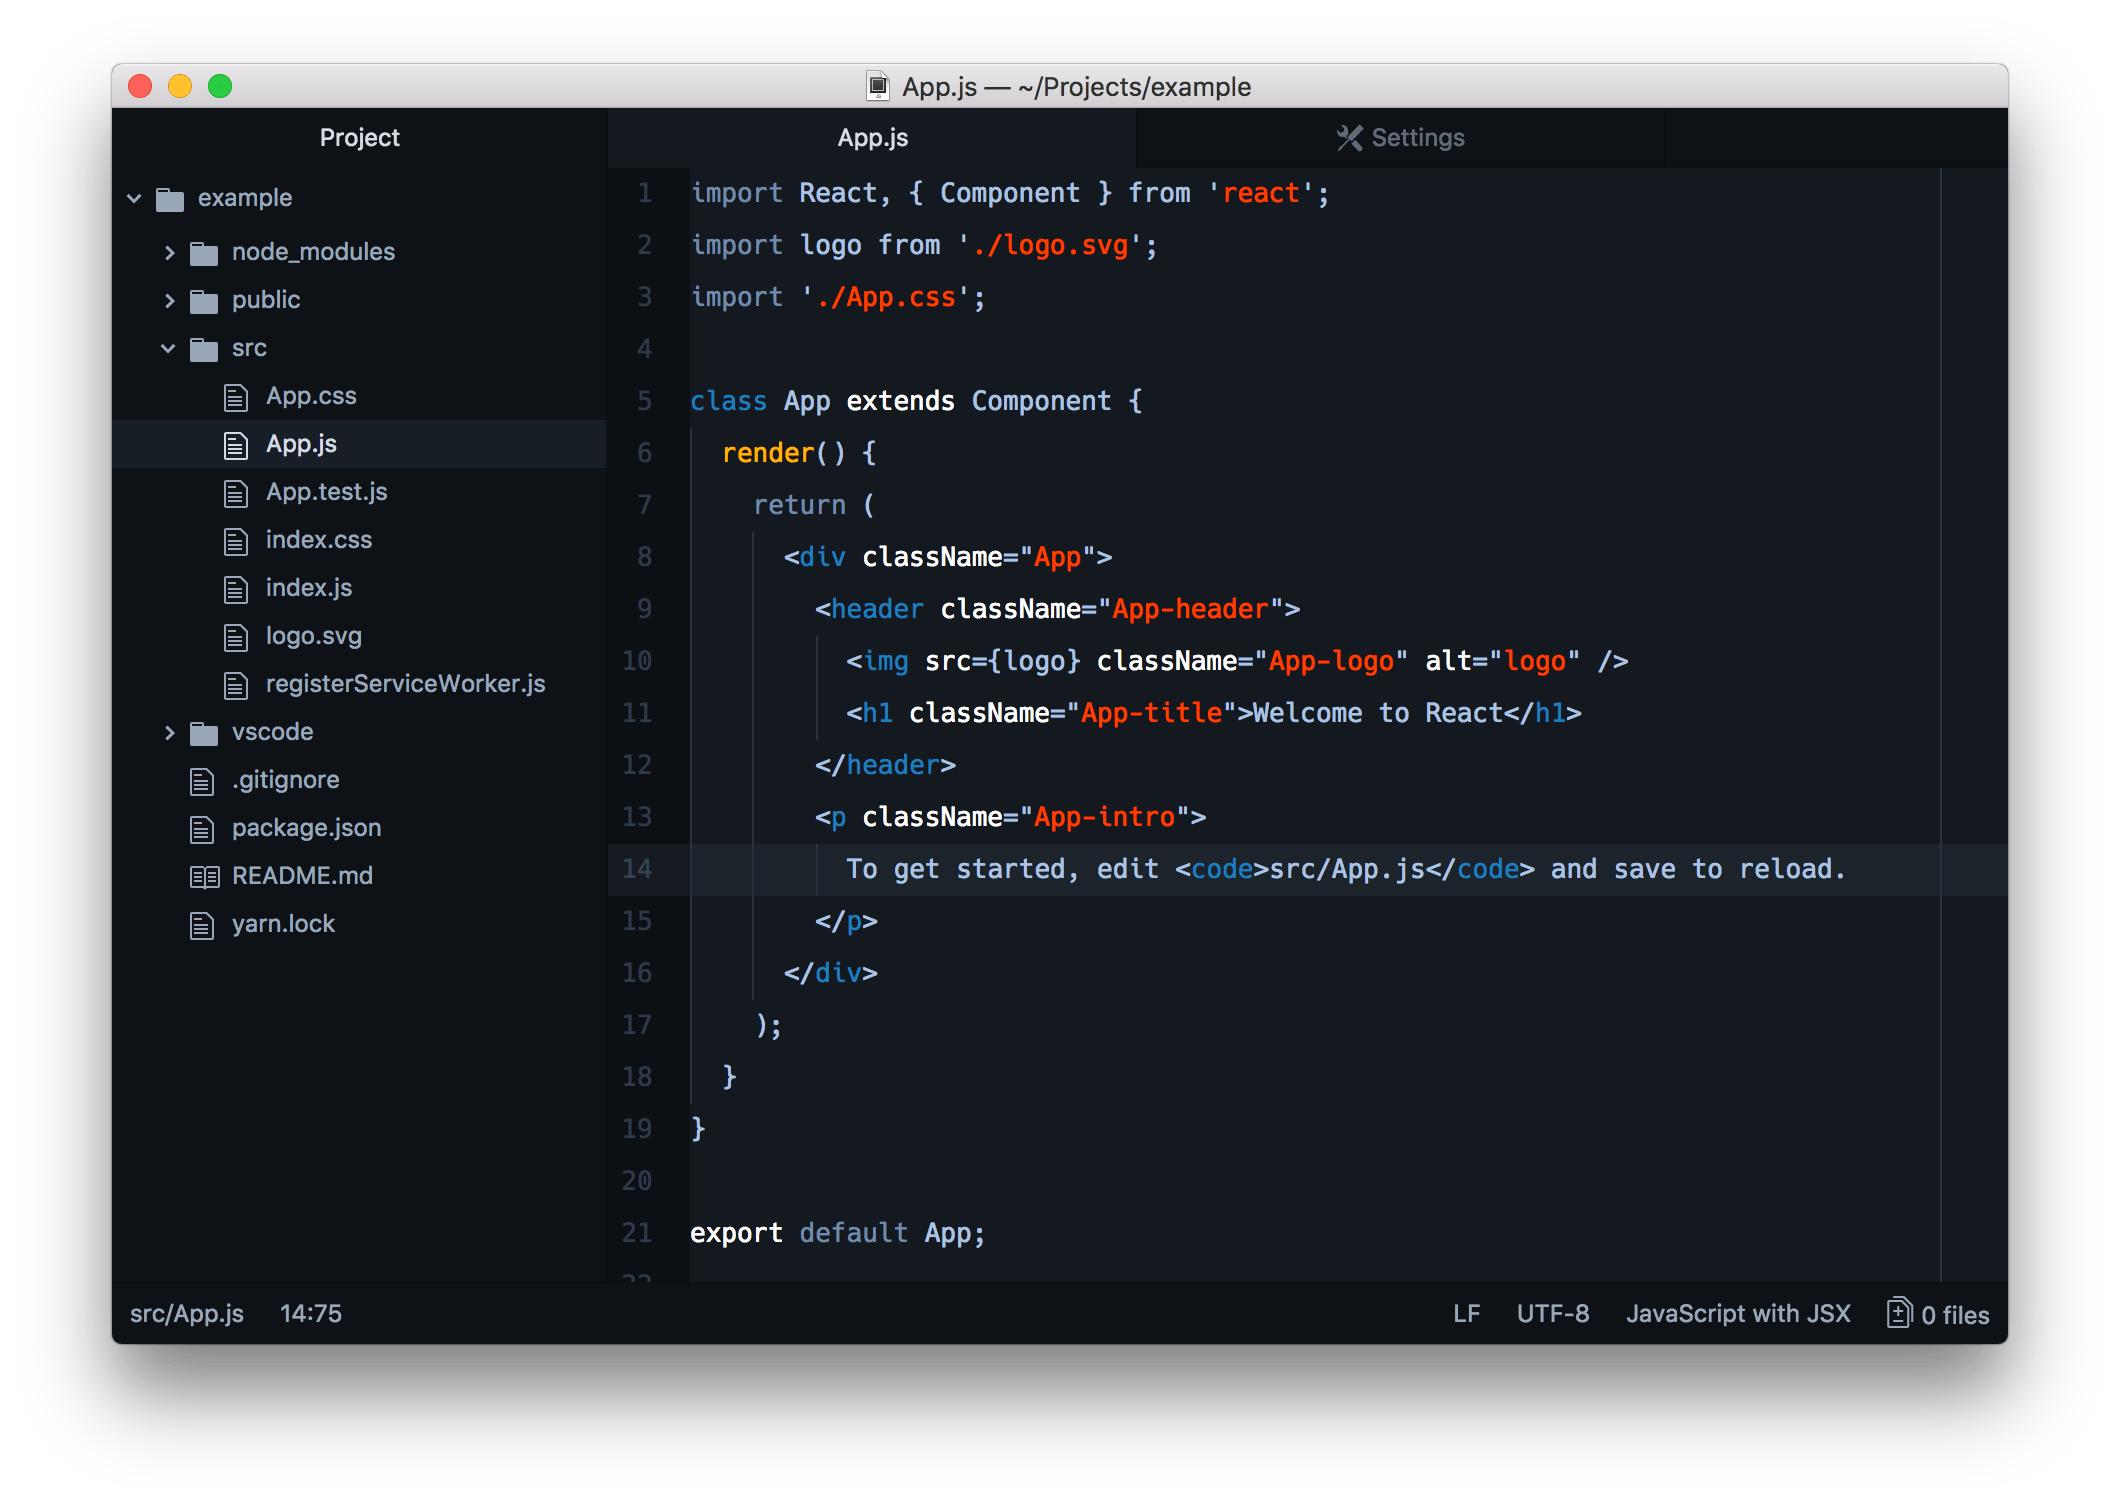Expand the vscode folder
This screenshot has width=2120, height=1504.
tap(170, 732)
